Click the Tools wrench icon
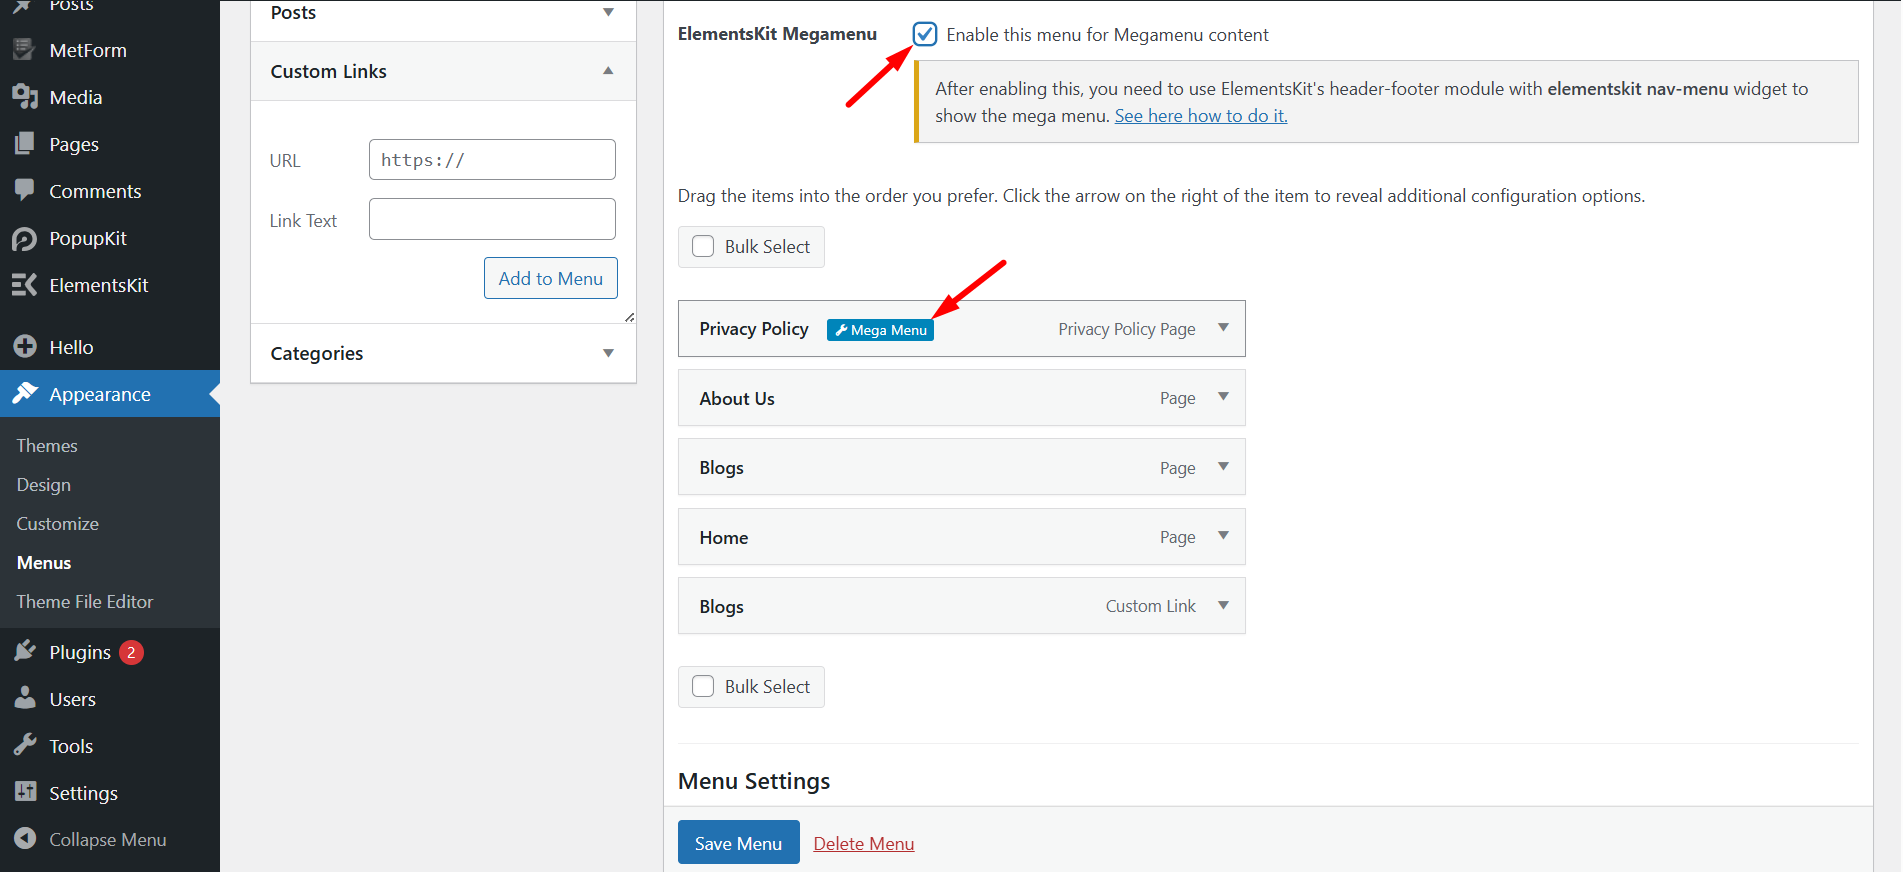Viewport: 1903px width, 872px height. 25,746
